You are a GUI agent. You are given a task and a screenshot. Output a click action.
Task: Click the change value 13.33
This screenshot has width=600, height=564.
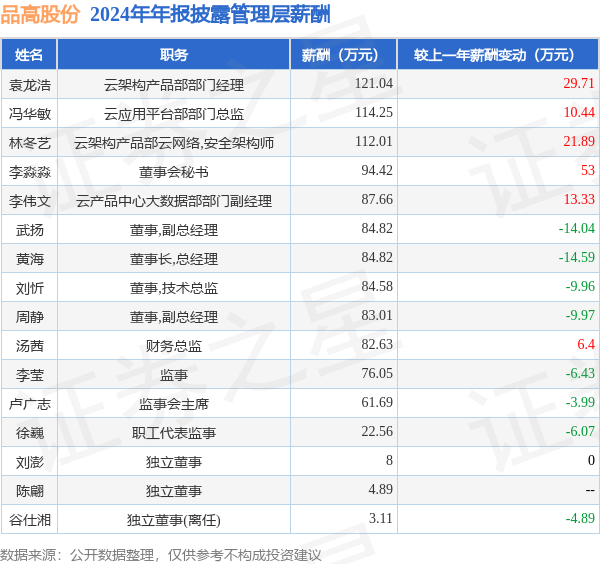coord(579,200)
